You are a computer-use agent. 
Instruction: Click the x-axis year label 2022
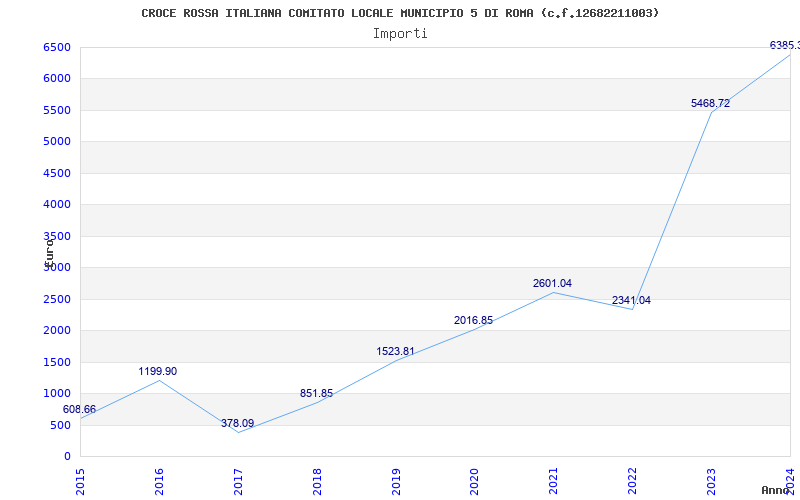tap(633, 481)
